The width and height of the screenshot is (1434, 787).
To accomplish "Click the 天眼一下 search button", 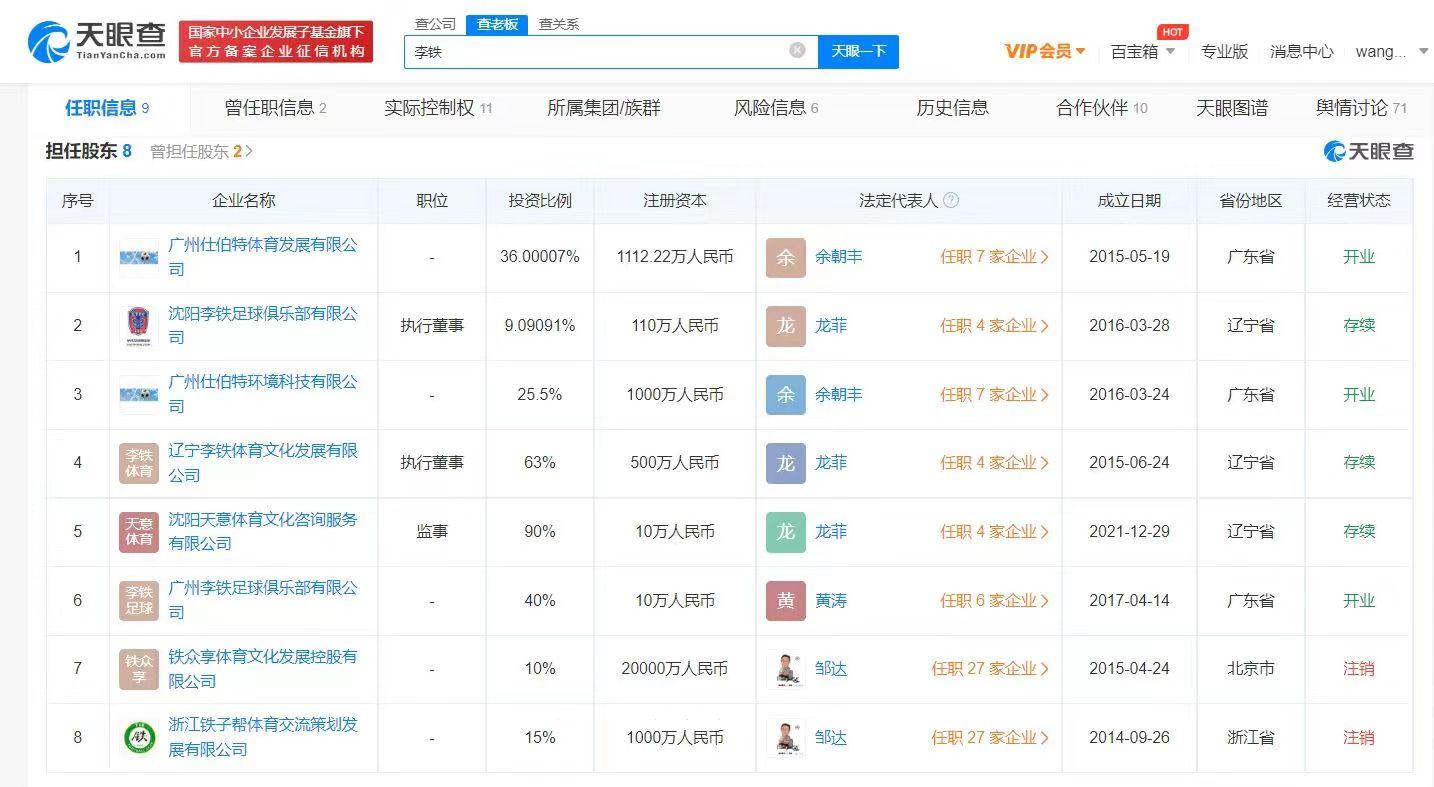I will [x=858, y=51].
